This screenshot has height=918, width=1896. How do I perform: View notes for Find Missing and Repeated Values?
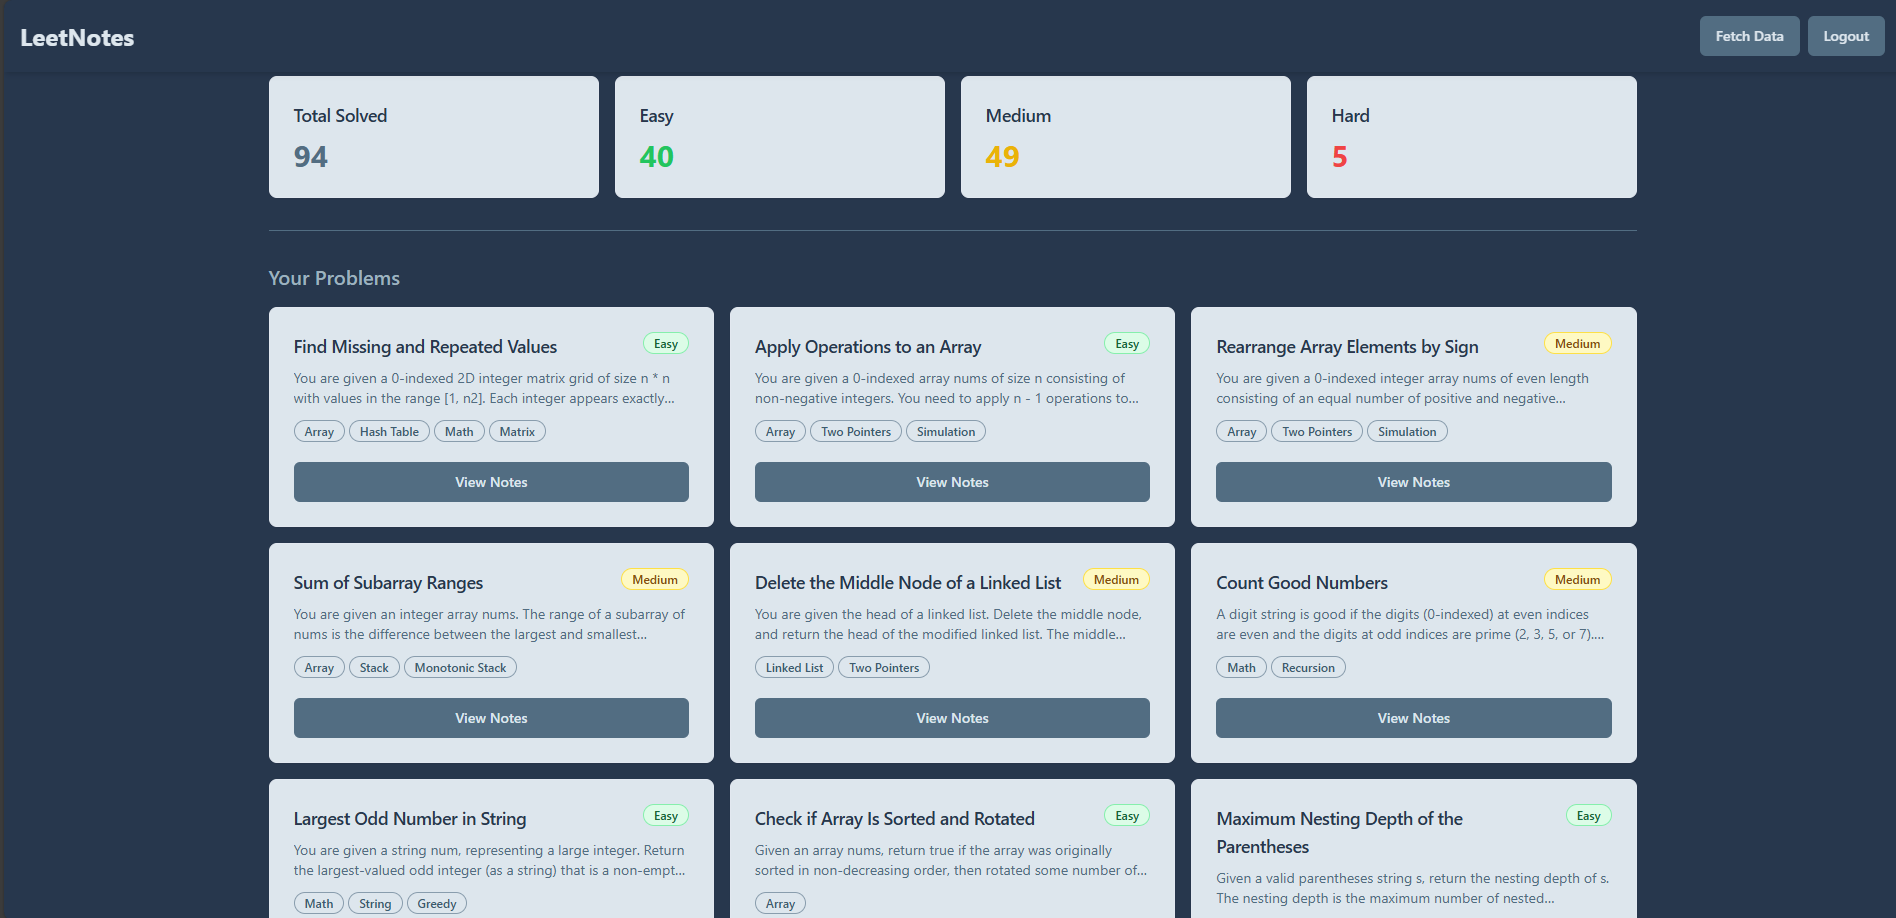click(x=491, y=482)
